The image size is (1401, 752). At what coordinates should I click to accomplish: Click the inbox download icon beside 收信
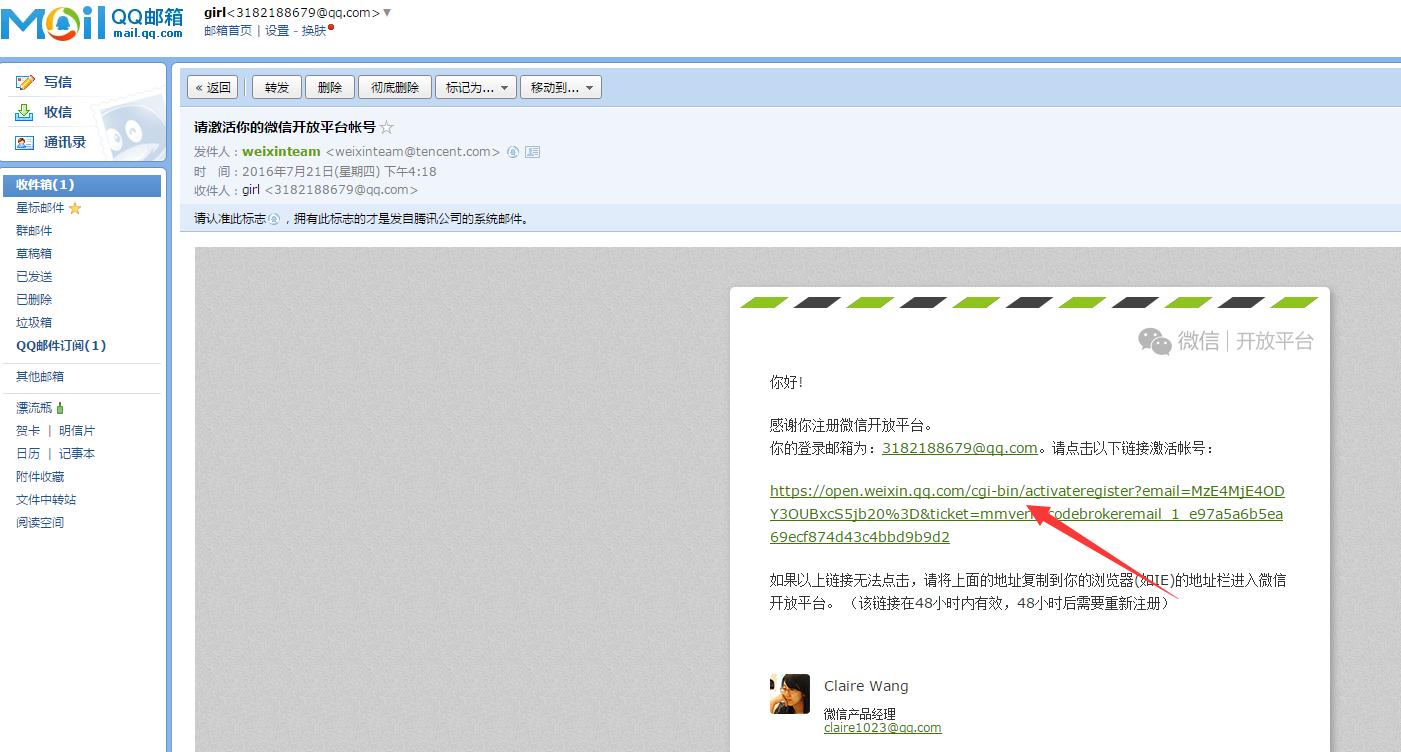[25, 112]
